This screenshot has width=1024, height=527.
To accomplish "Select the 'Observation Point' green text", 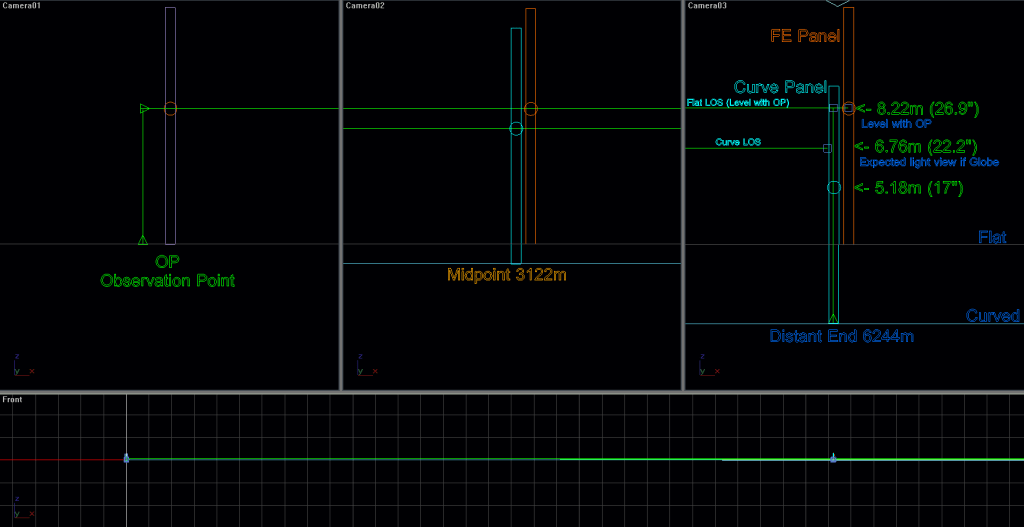I will tap(167, 281).
